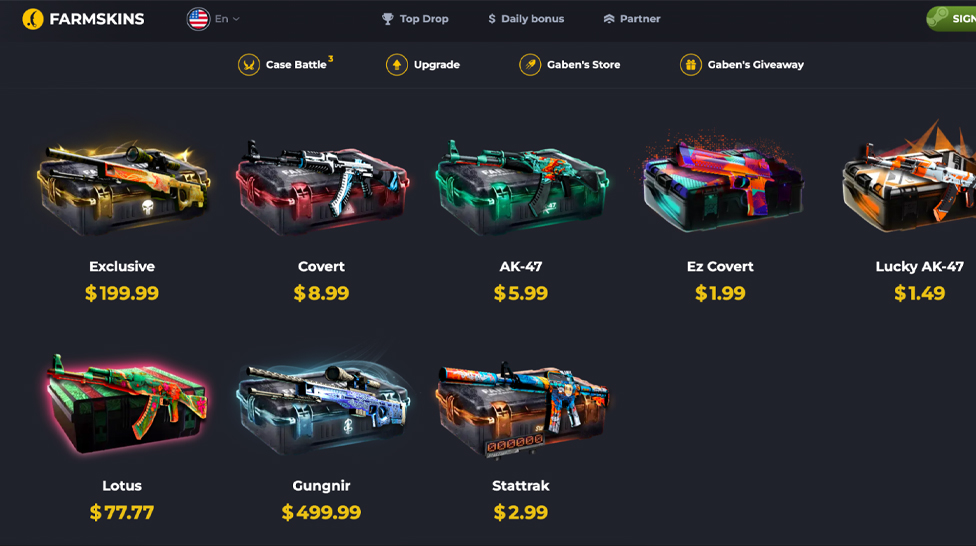This screenshot has width=976, height=546.
Task: Click the Partner handshake icon
Action: click(x=609, y=19)
